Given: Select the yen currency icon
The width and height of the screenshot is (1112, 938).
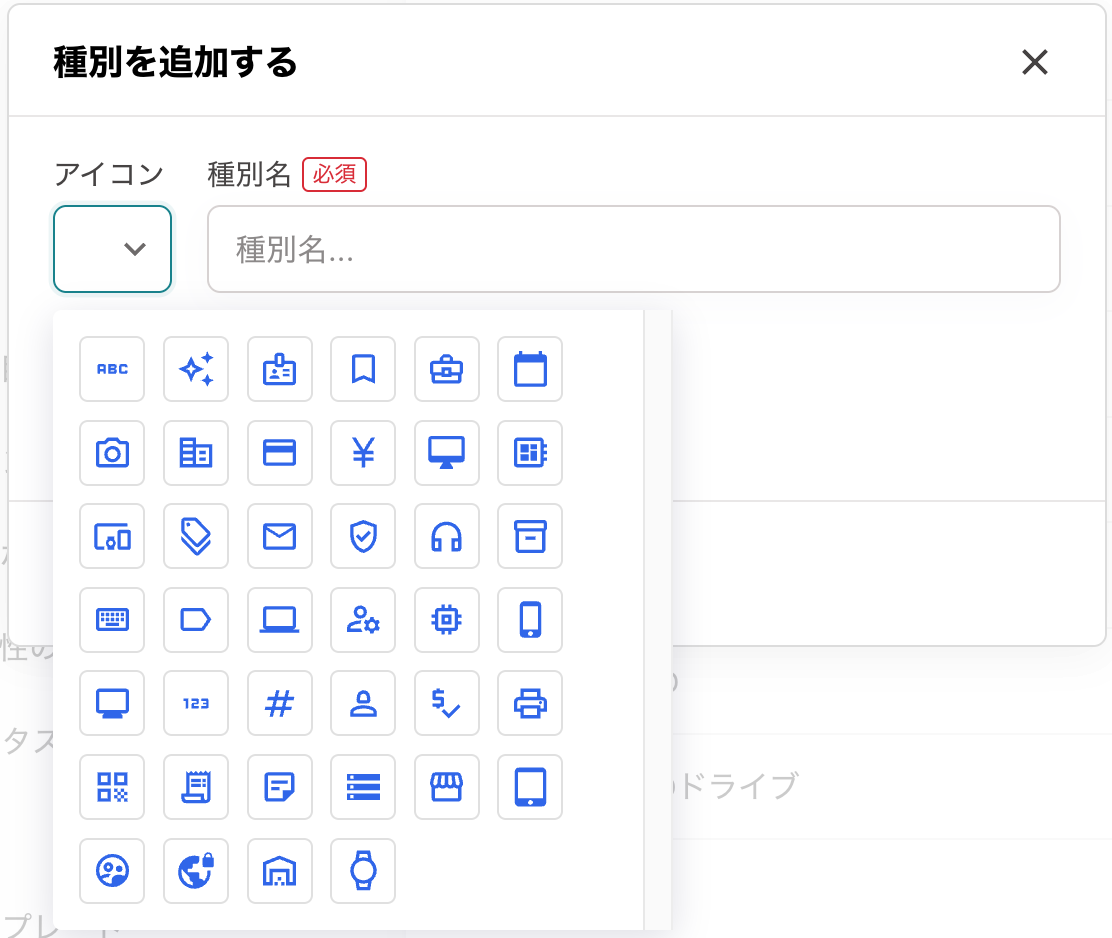Looking at the screenshot, I should point(363,452).
